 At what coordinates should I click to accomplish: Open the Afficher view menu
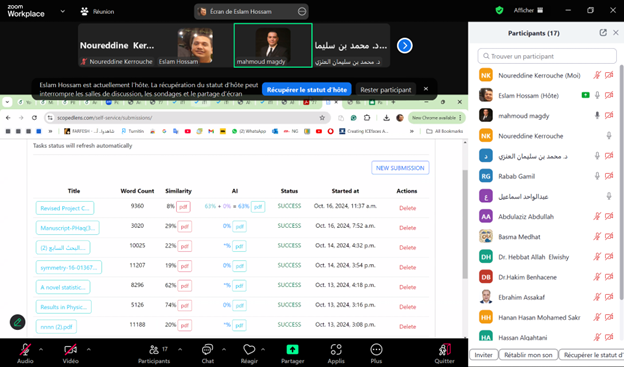(528, 10)
